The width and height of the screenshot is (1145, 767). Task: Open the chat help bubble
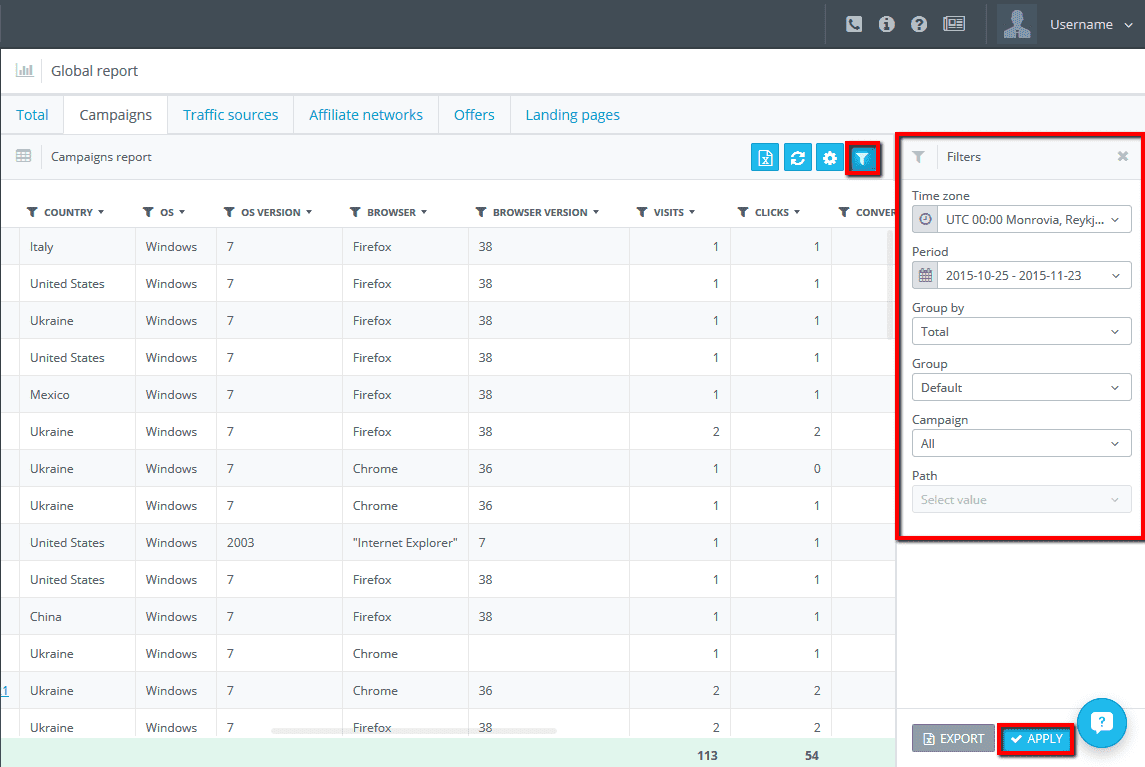coord(1101,723)
